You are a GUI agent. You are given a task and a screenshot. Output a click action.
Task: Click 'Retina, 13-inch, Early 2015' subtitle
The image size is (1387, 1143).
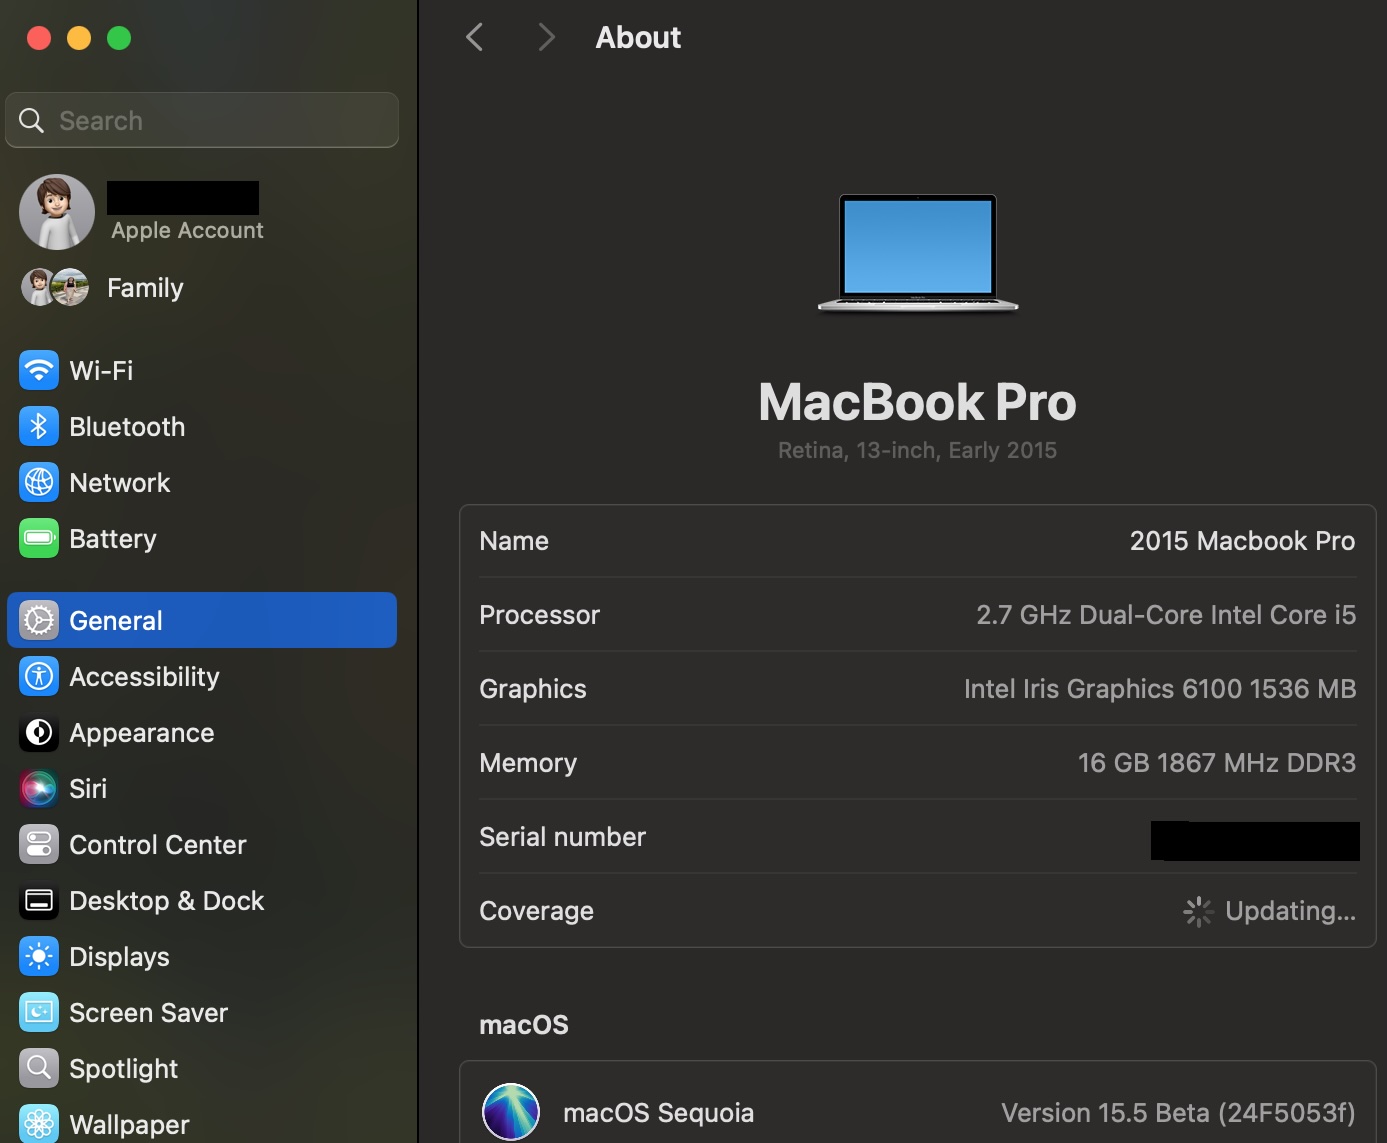pyautogui.click(x=917, y=450)
